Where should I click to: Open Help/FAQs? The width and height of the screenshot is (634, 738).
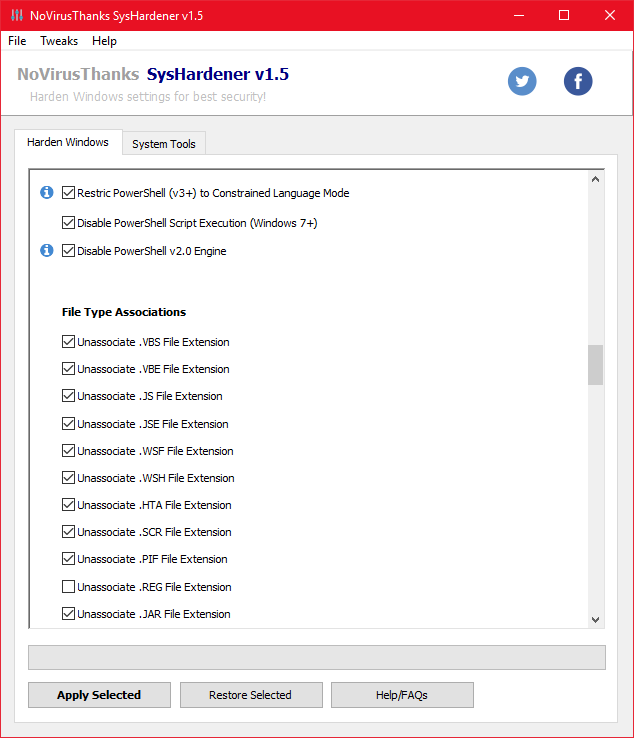pos(402,695)
